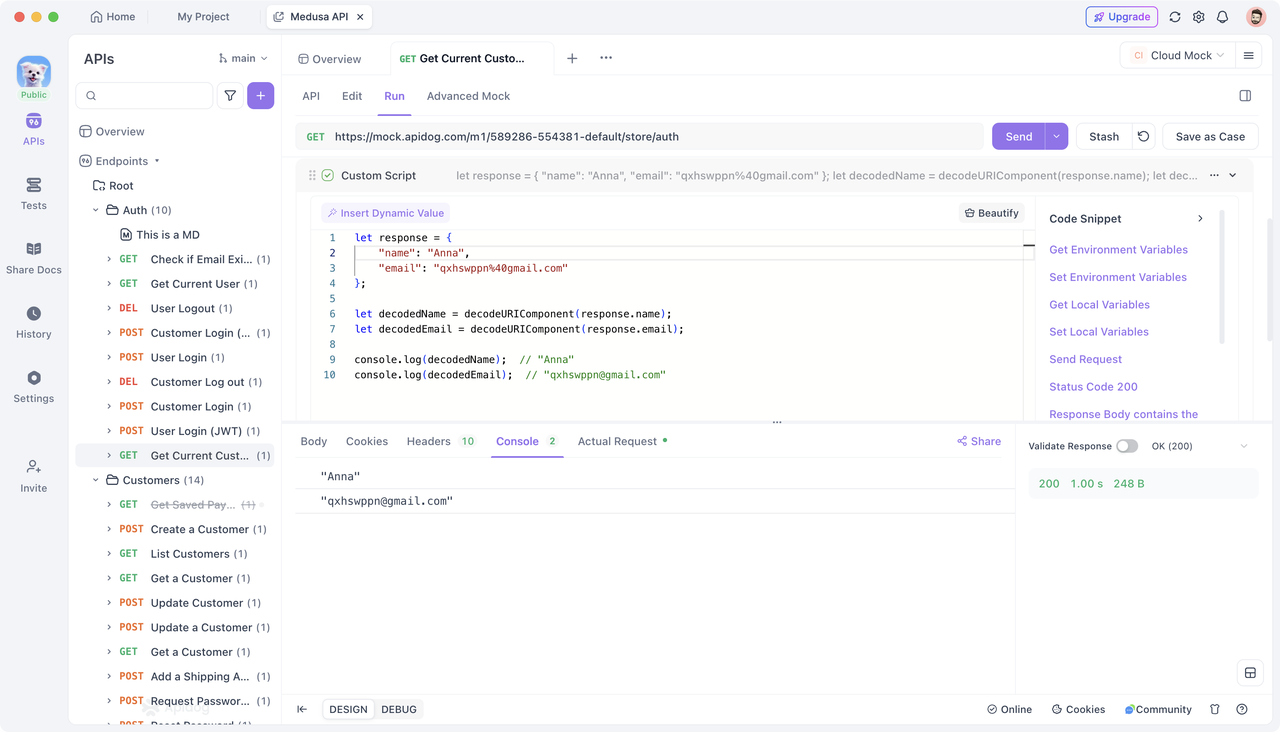1280x732 pixels.
Task: Insert Status Code 200 snippet
Action: 1093,387
